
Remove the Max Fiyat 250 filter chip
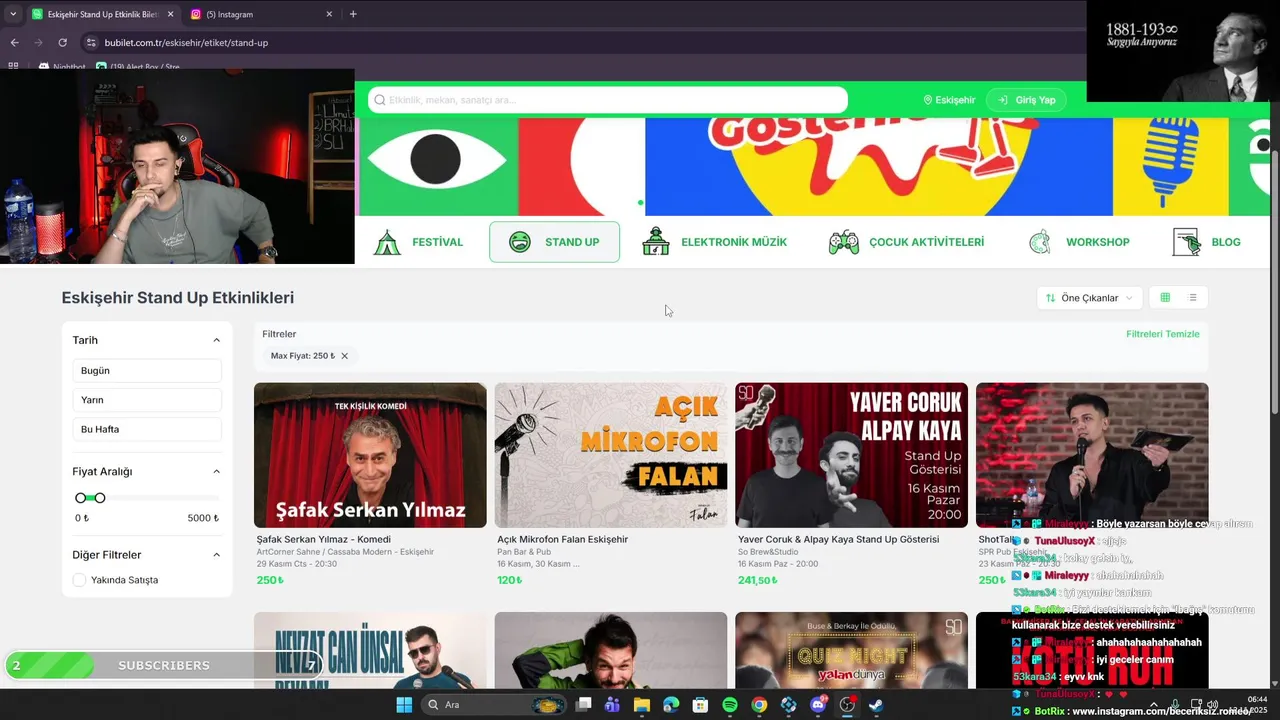pos(344,356)
